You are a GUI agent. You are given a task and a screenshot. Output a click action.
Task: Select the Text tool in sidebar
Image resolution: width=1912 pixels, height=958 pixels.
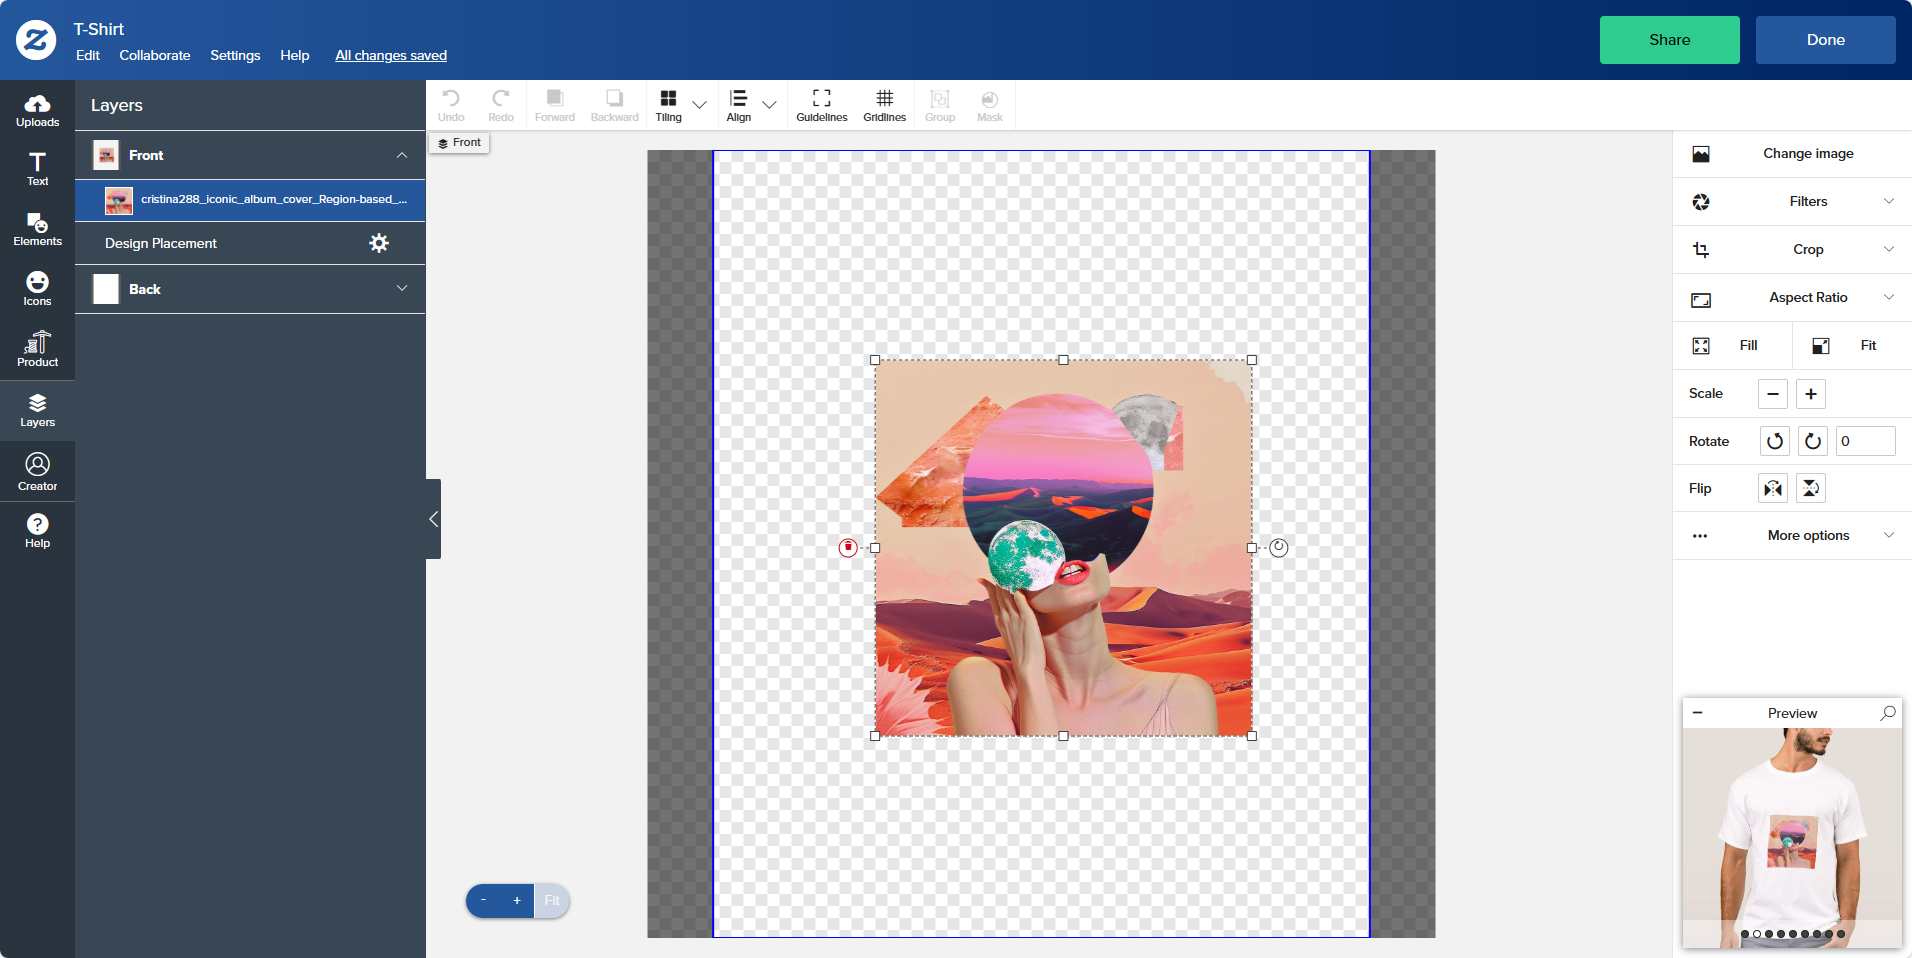37,169
